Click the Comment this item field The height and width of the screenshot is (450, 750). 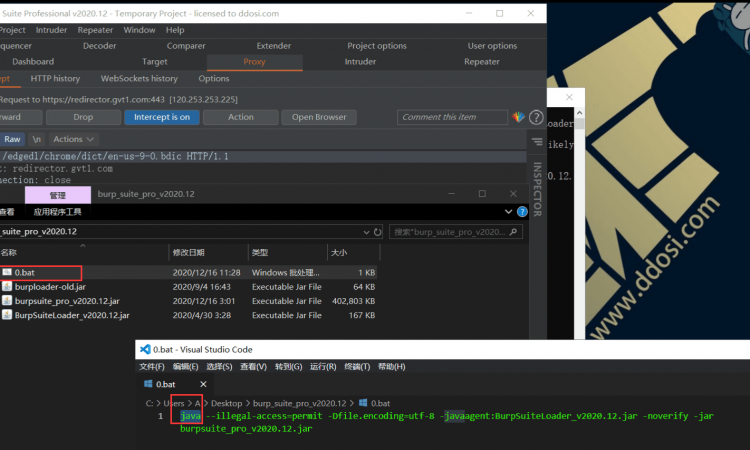pyautogui.click(x=452, y=117)
